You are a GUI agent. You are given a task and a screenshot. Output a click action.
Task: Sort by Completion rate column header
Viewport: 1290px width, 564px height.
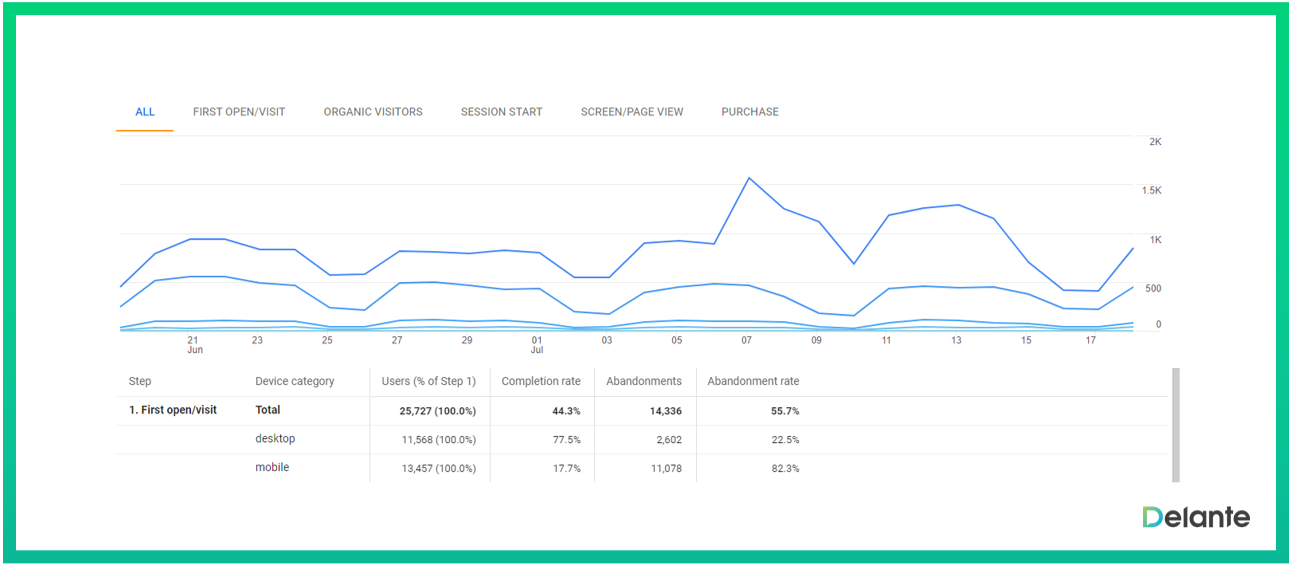pos(541,381)
